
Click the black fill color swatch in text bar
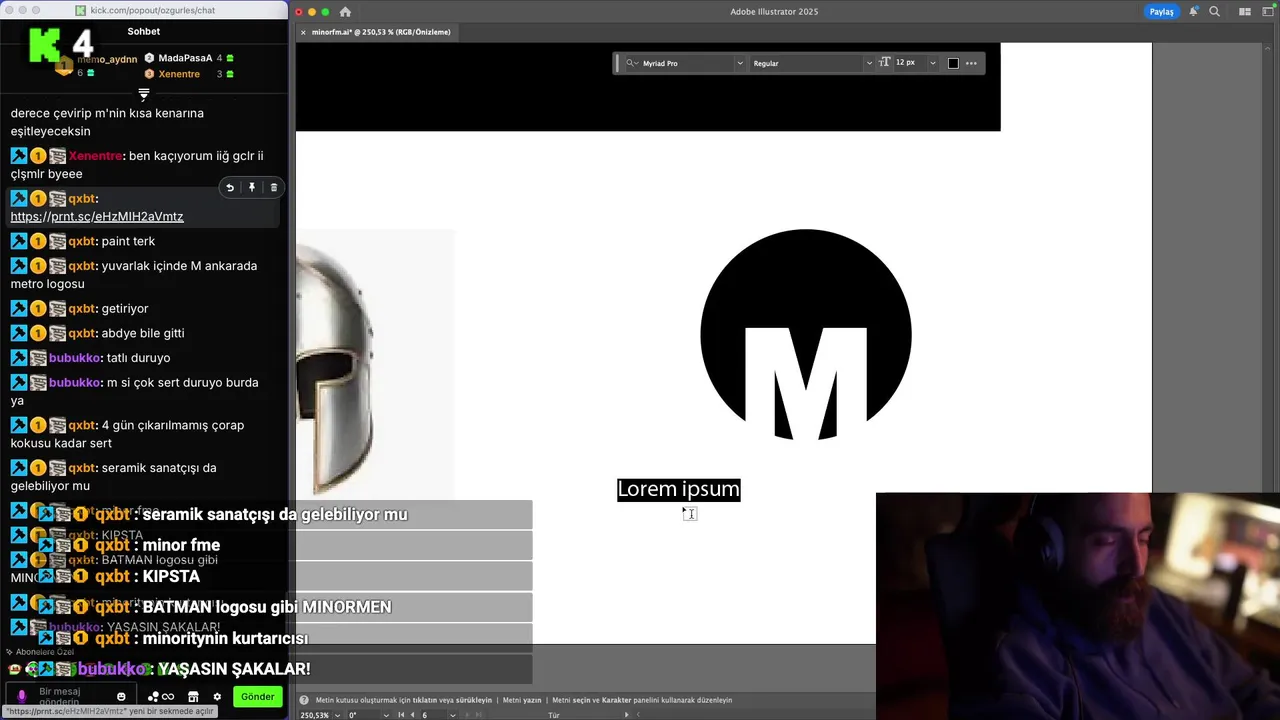tap(953, 63)
